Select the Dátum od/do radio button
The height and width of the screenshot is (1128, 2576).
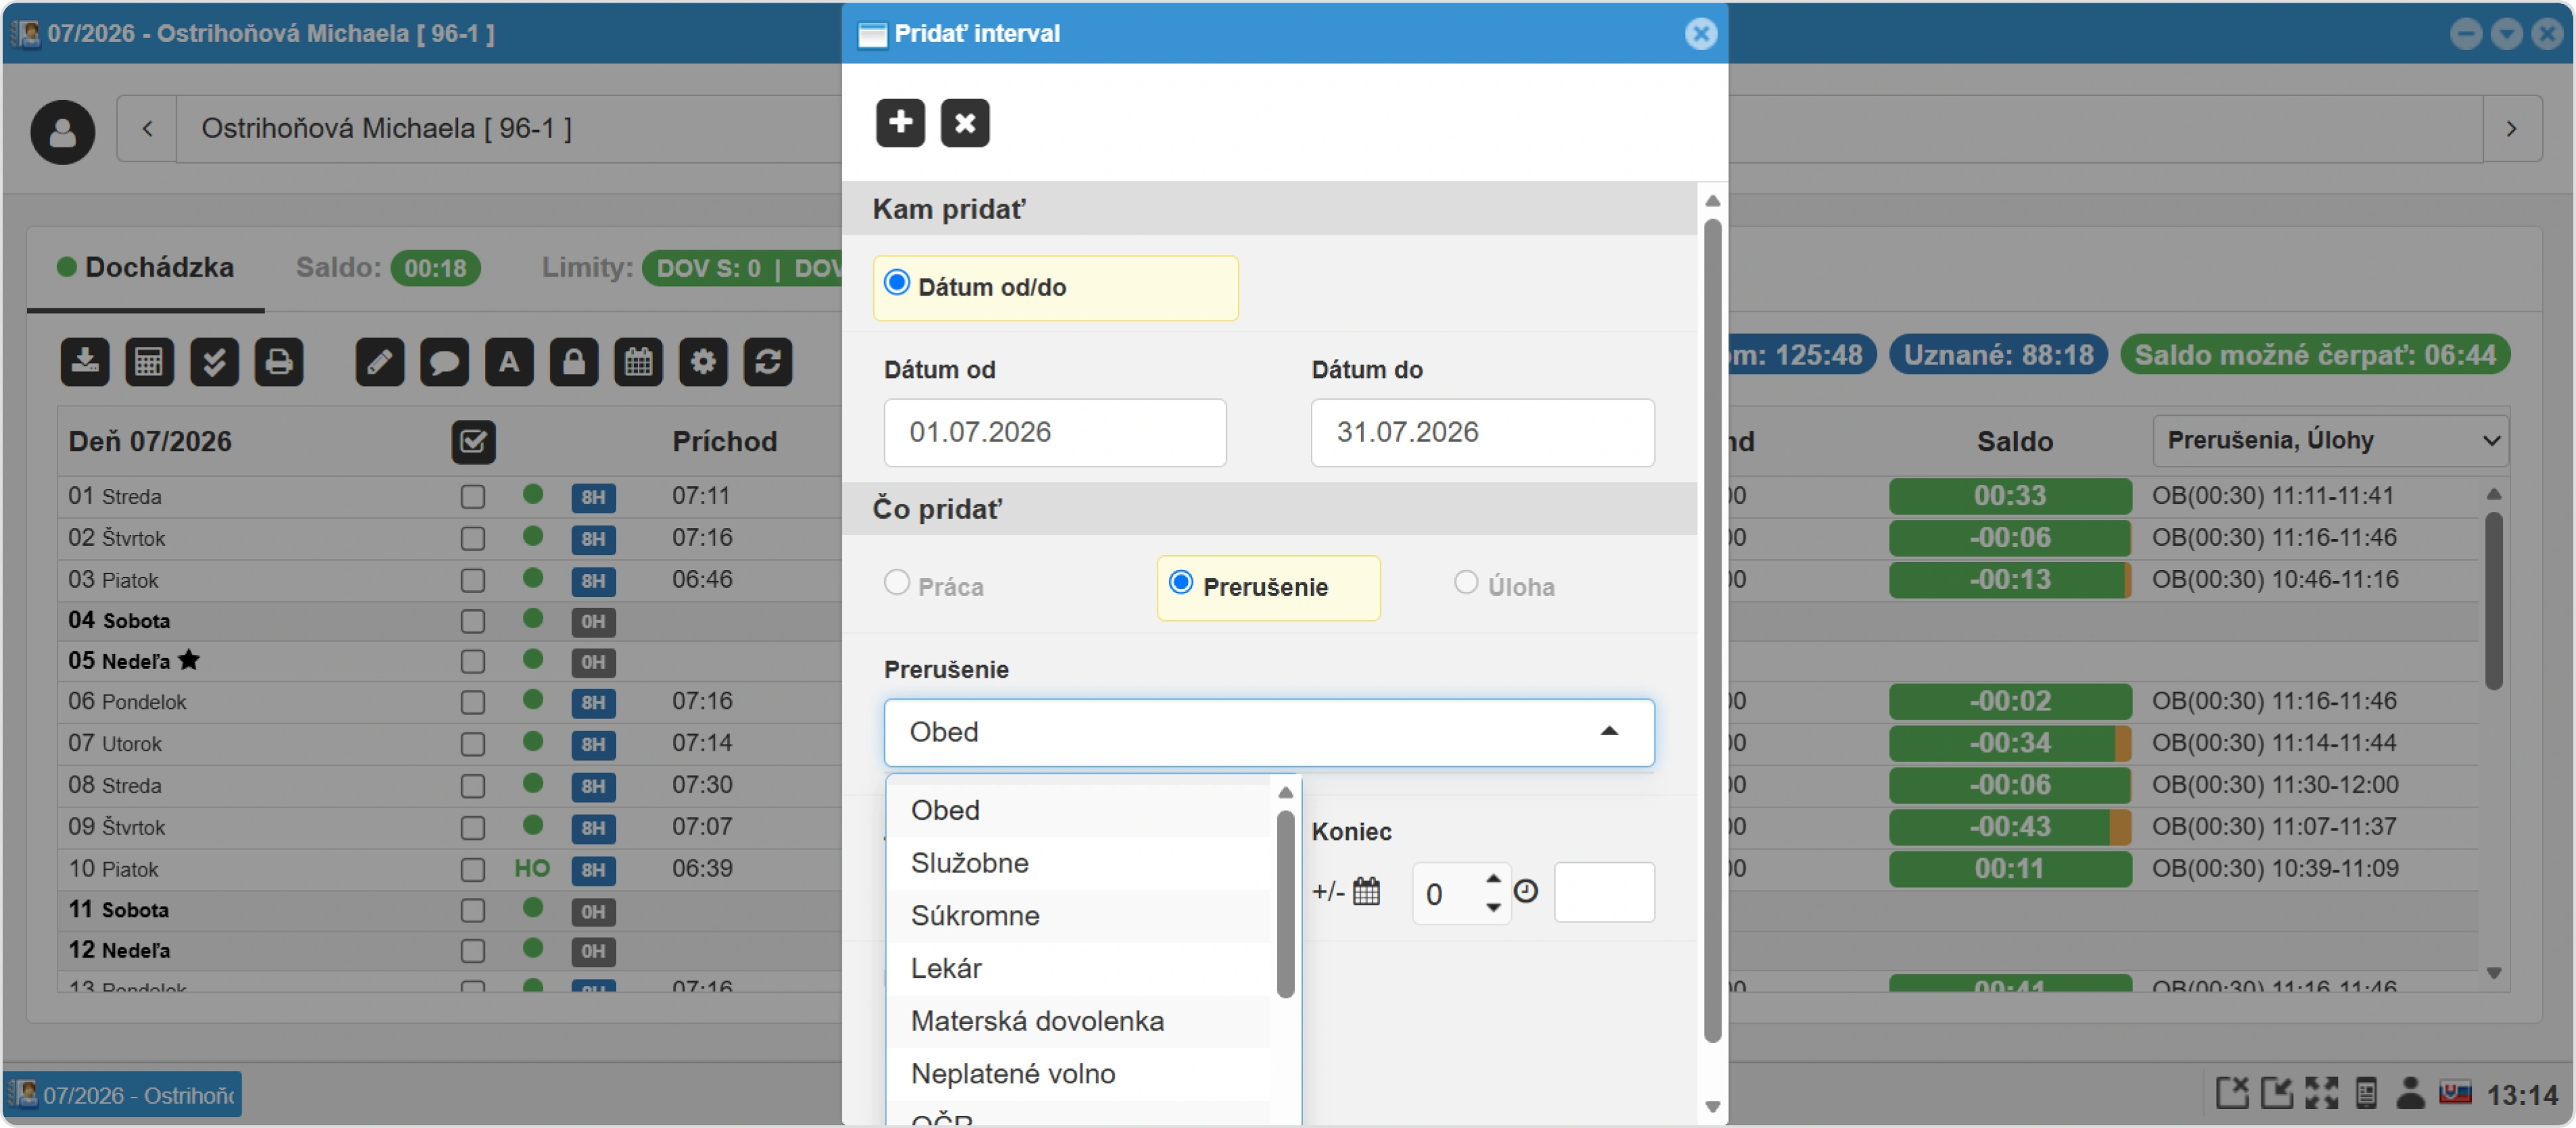click(897, 284)
